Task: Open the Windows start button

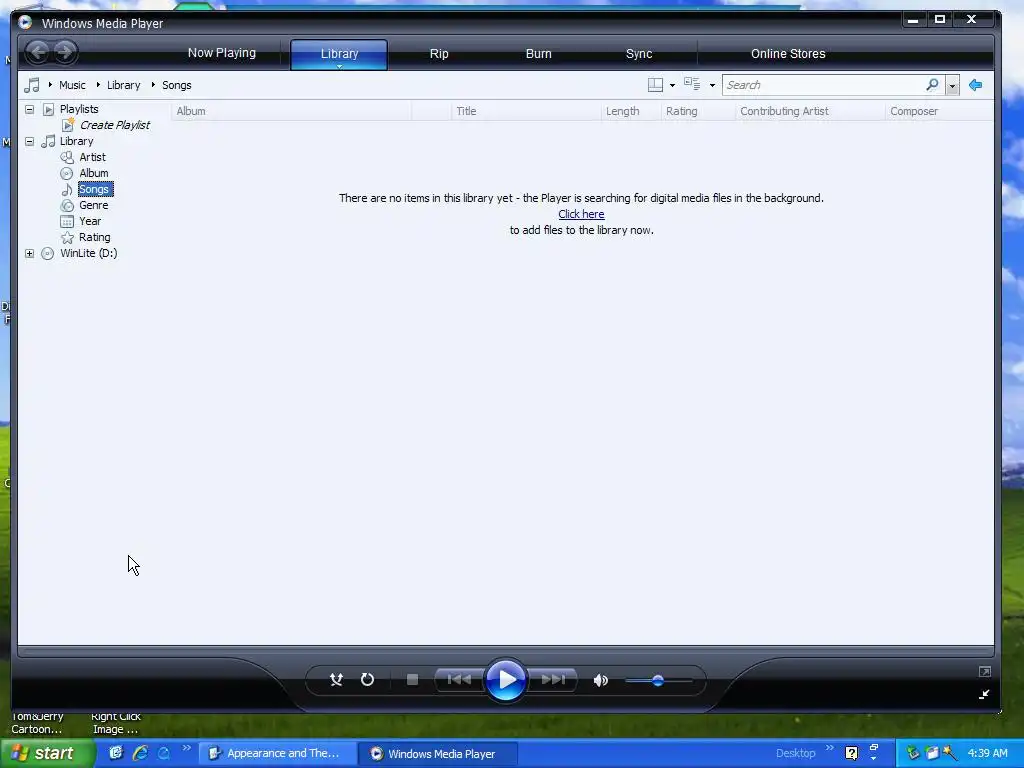Action: click(x=48, y=754)
